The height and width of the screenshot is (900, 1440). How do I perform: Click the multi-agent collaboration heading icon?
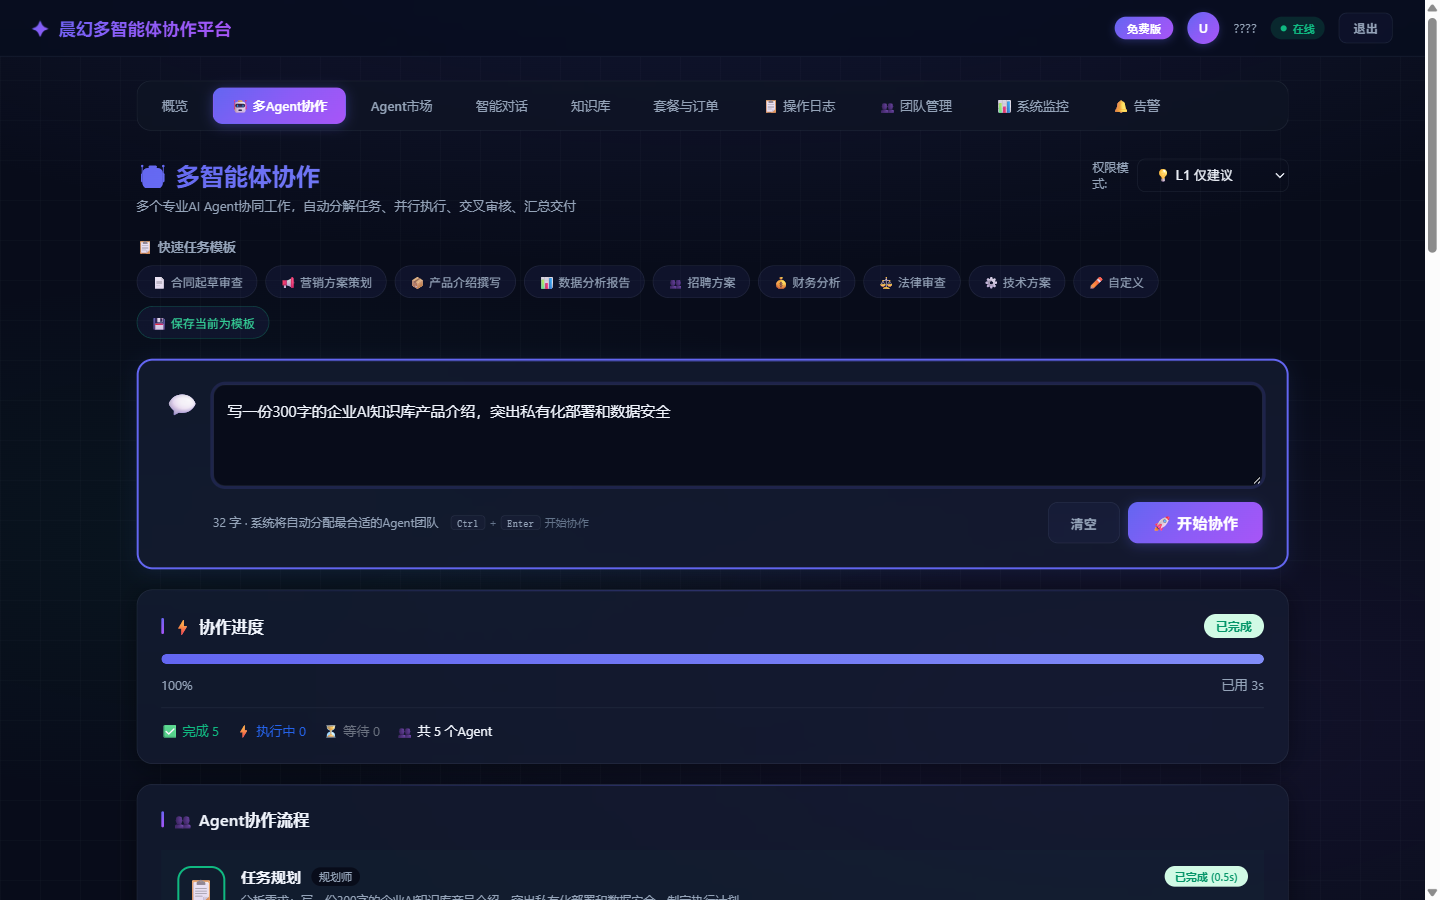point(152,177)
